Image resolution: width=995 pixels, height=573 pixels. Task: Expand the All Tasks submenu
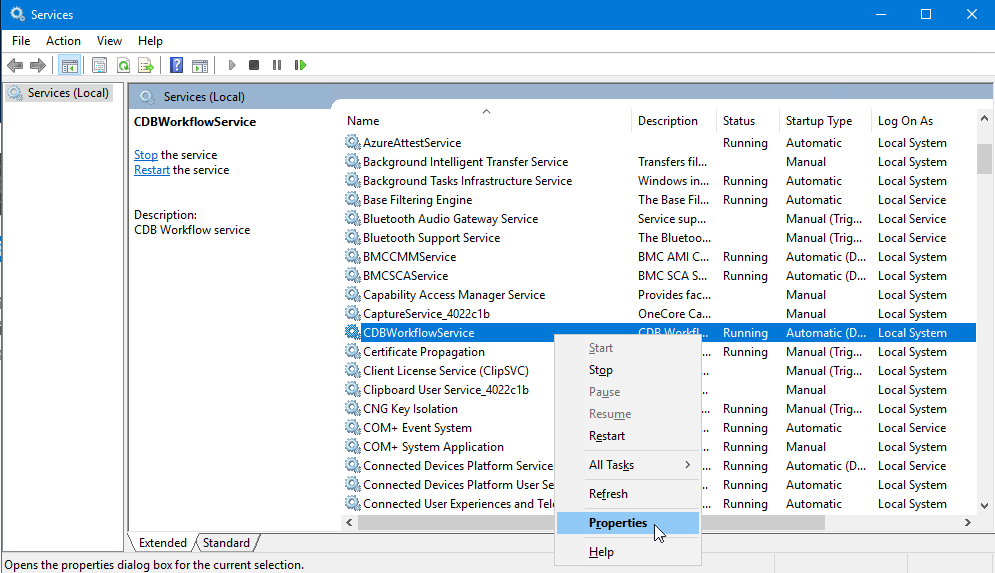click(x=628, y=465)
